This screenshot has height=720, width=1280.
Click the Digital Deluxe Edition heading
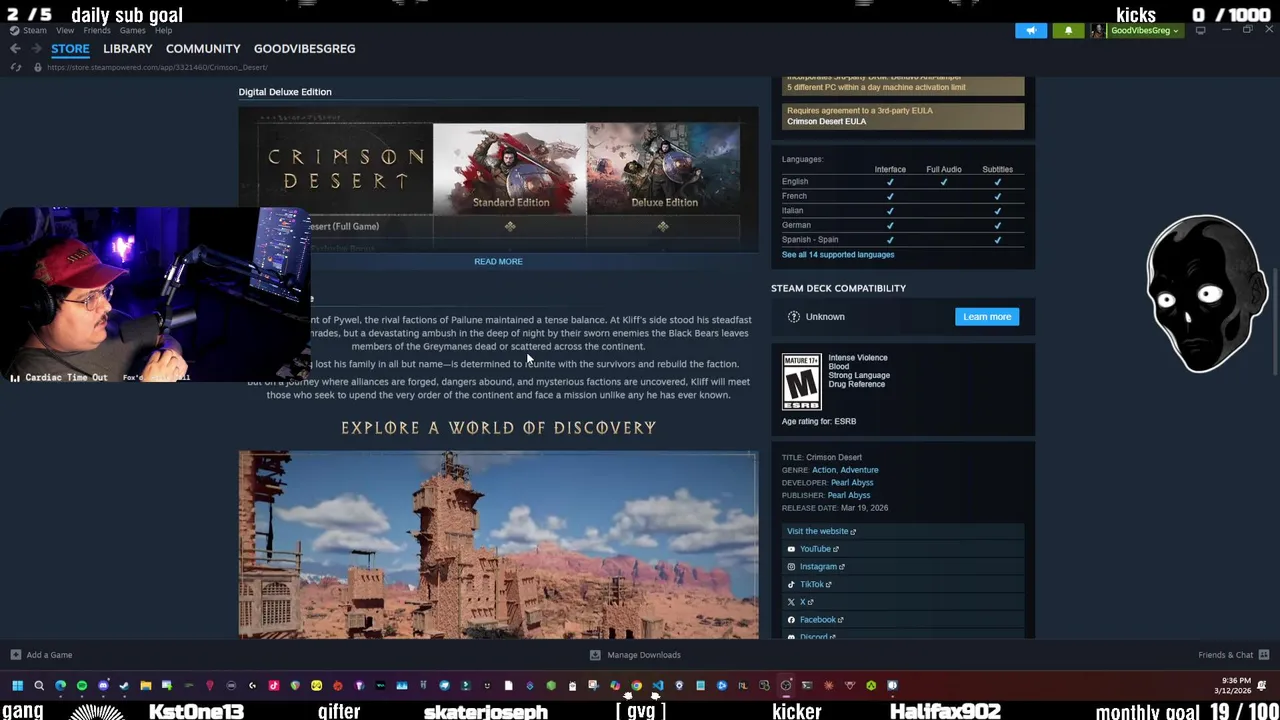pyautogui.click(x=285, y=92)
